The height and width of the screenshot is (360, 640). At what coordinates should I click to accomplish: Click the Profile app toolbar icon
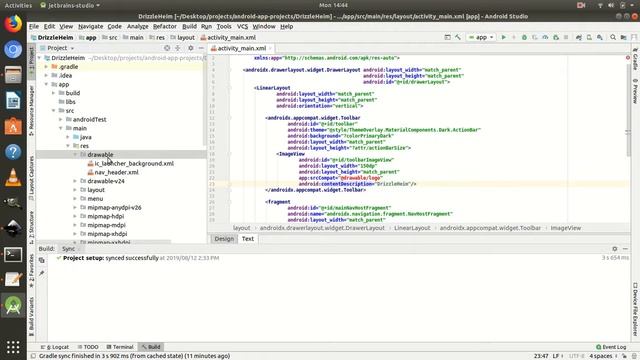(x=545, y=37)
